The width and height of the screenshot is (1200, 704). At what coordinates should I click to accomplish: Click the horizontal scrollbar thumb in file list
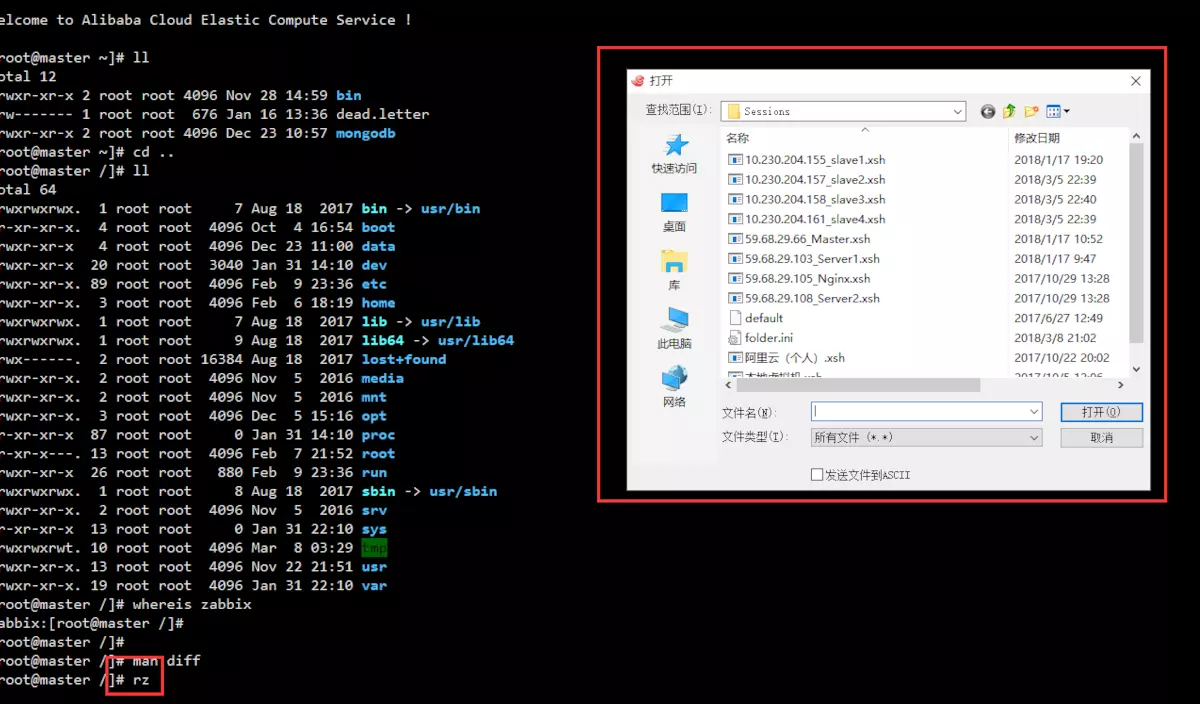point(857,384)
